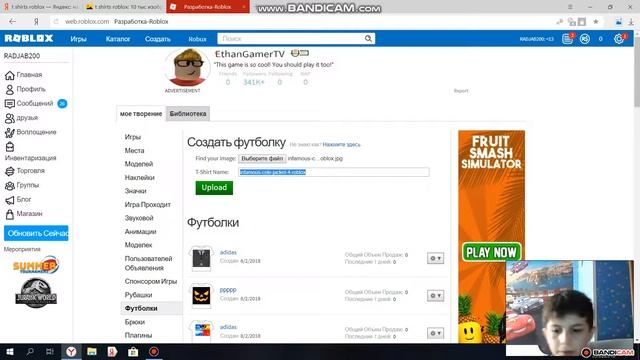This screenshot has width=640, height=360.
Task: Open File Explorer from the taskbar
Action: 92,351
